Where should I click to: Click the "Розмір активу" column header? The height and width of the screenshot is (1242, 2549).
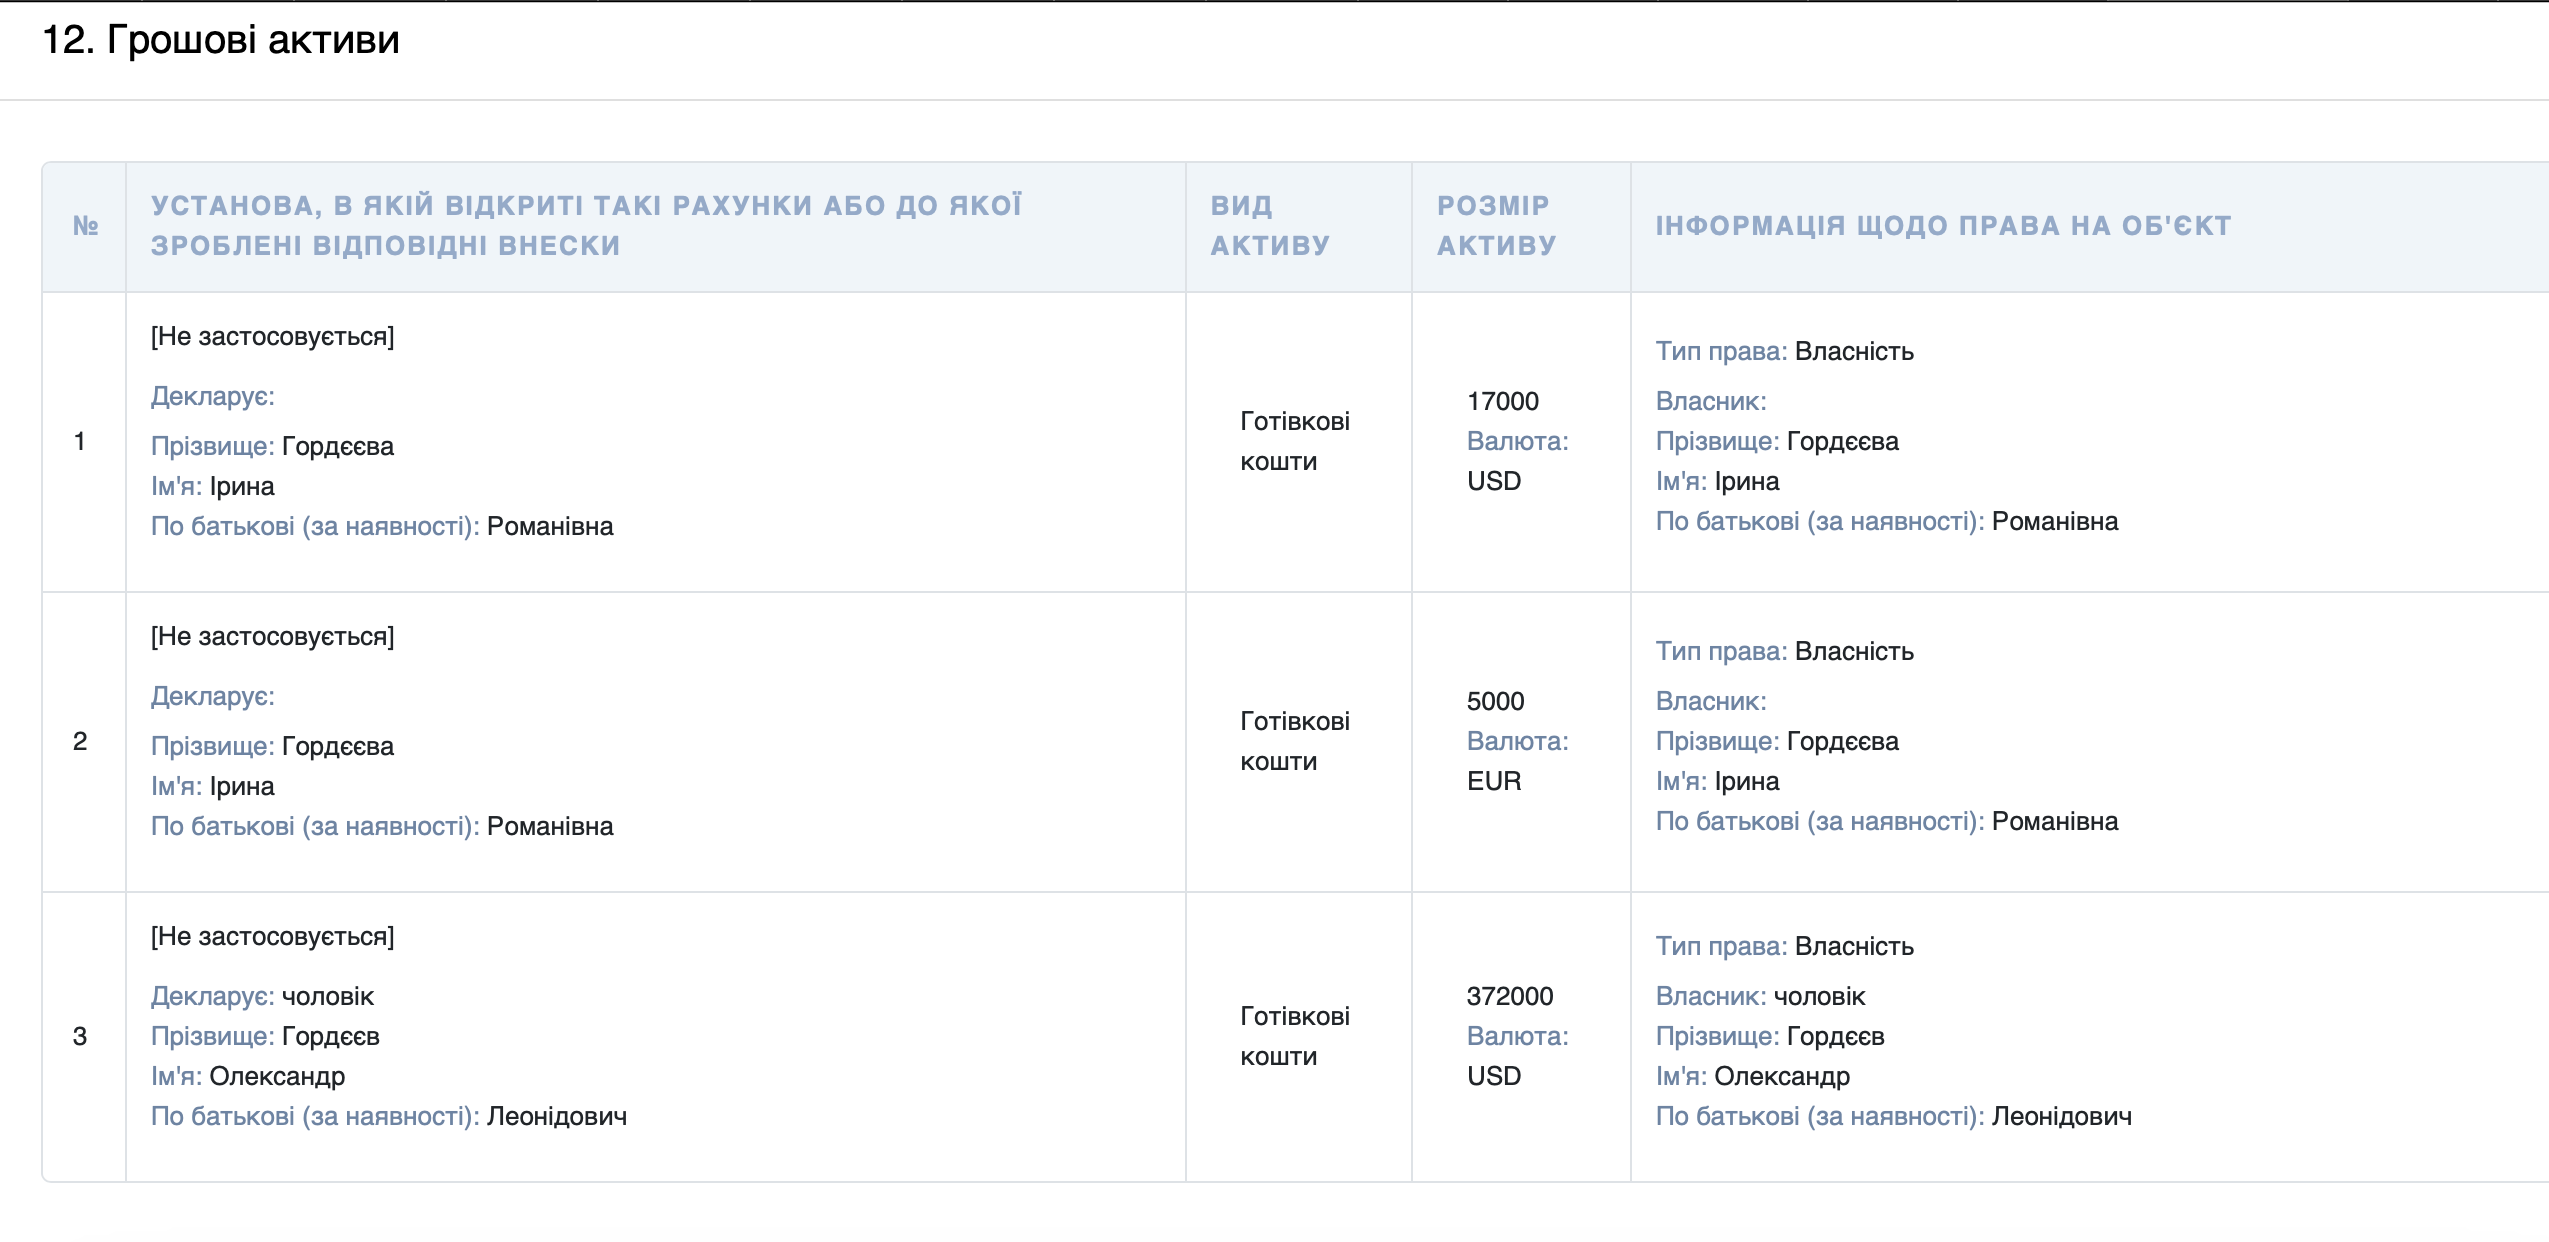(1496, 226)
